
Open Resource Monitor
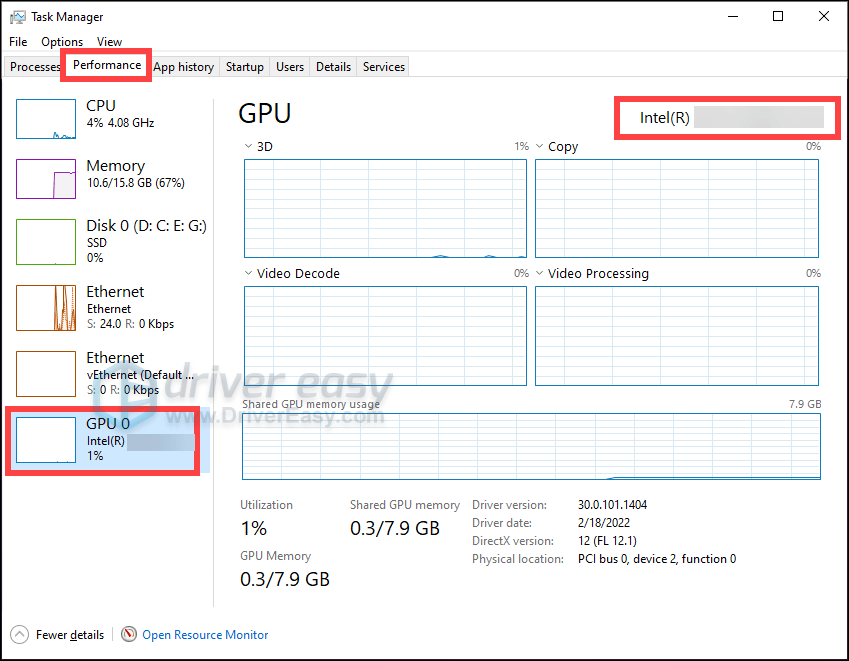coord(204,634)
